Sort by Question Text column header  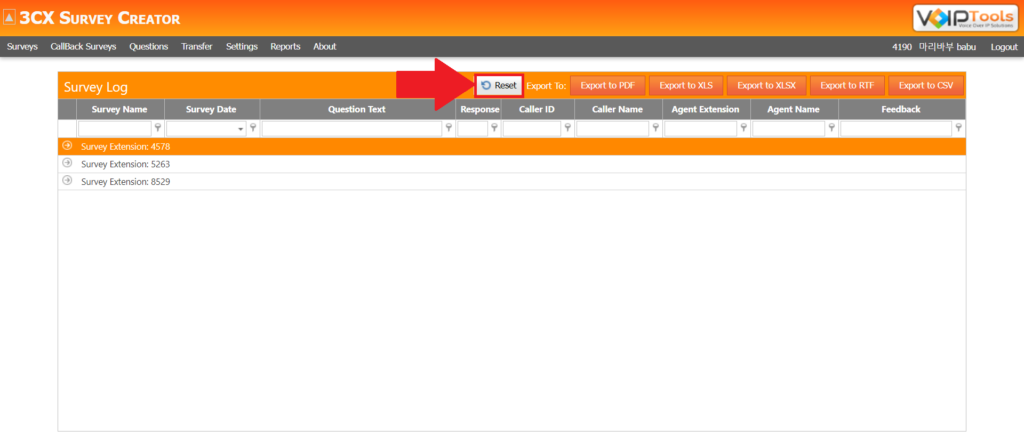click(x=358, y=109)
